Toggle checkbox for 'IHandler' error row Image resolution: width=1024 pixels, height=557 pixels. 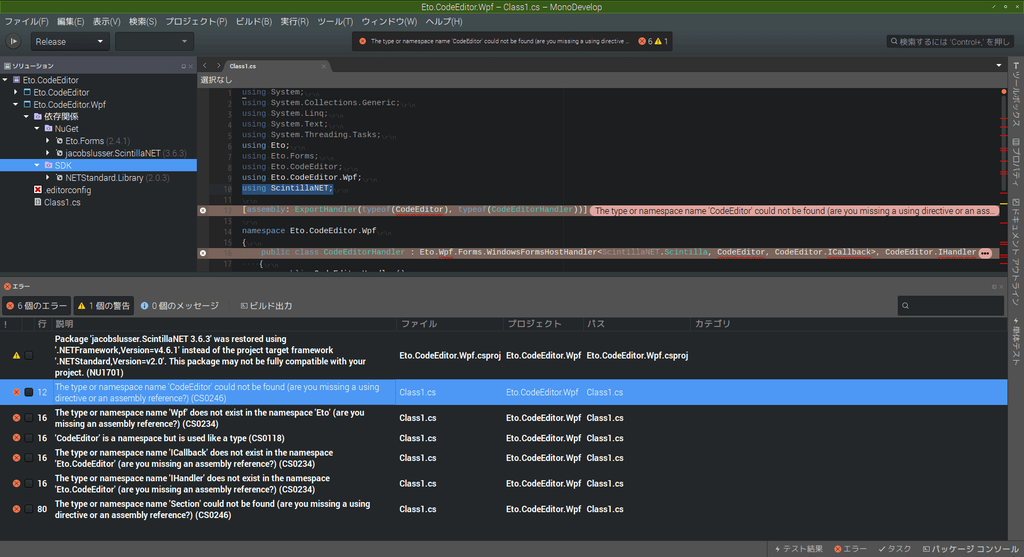pyautogui.click(x=29, y=484)
